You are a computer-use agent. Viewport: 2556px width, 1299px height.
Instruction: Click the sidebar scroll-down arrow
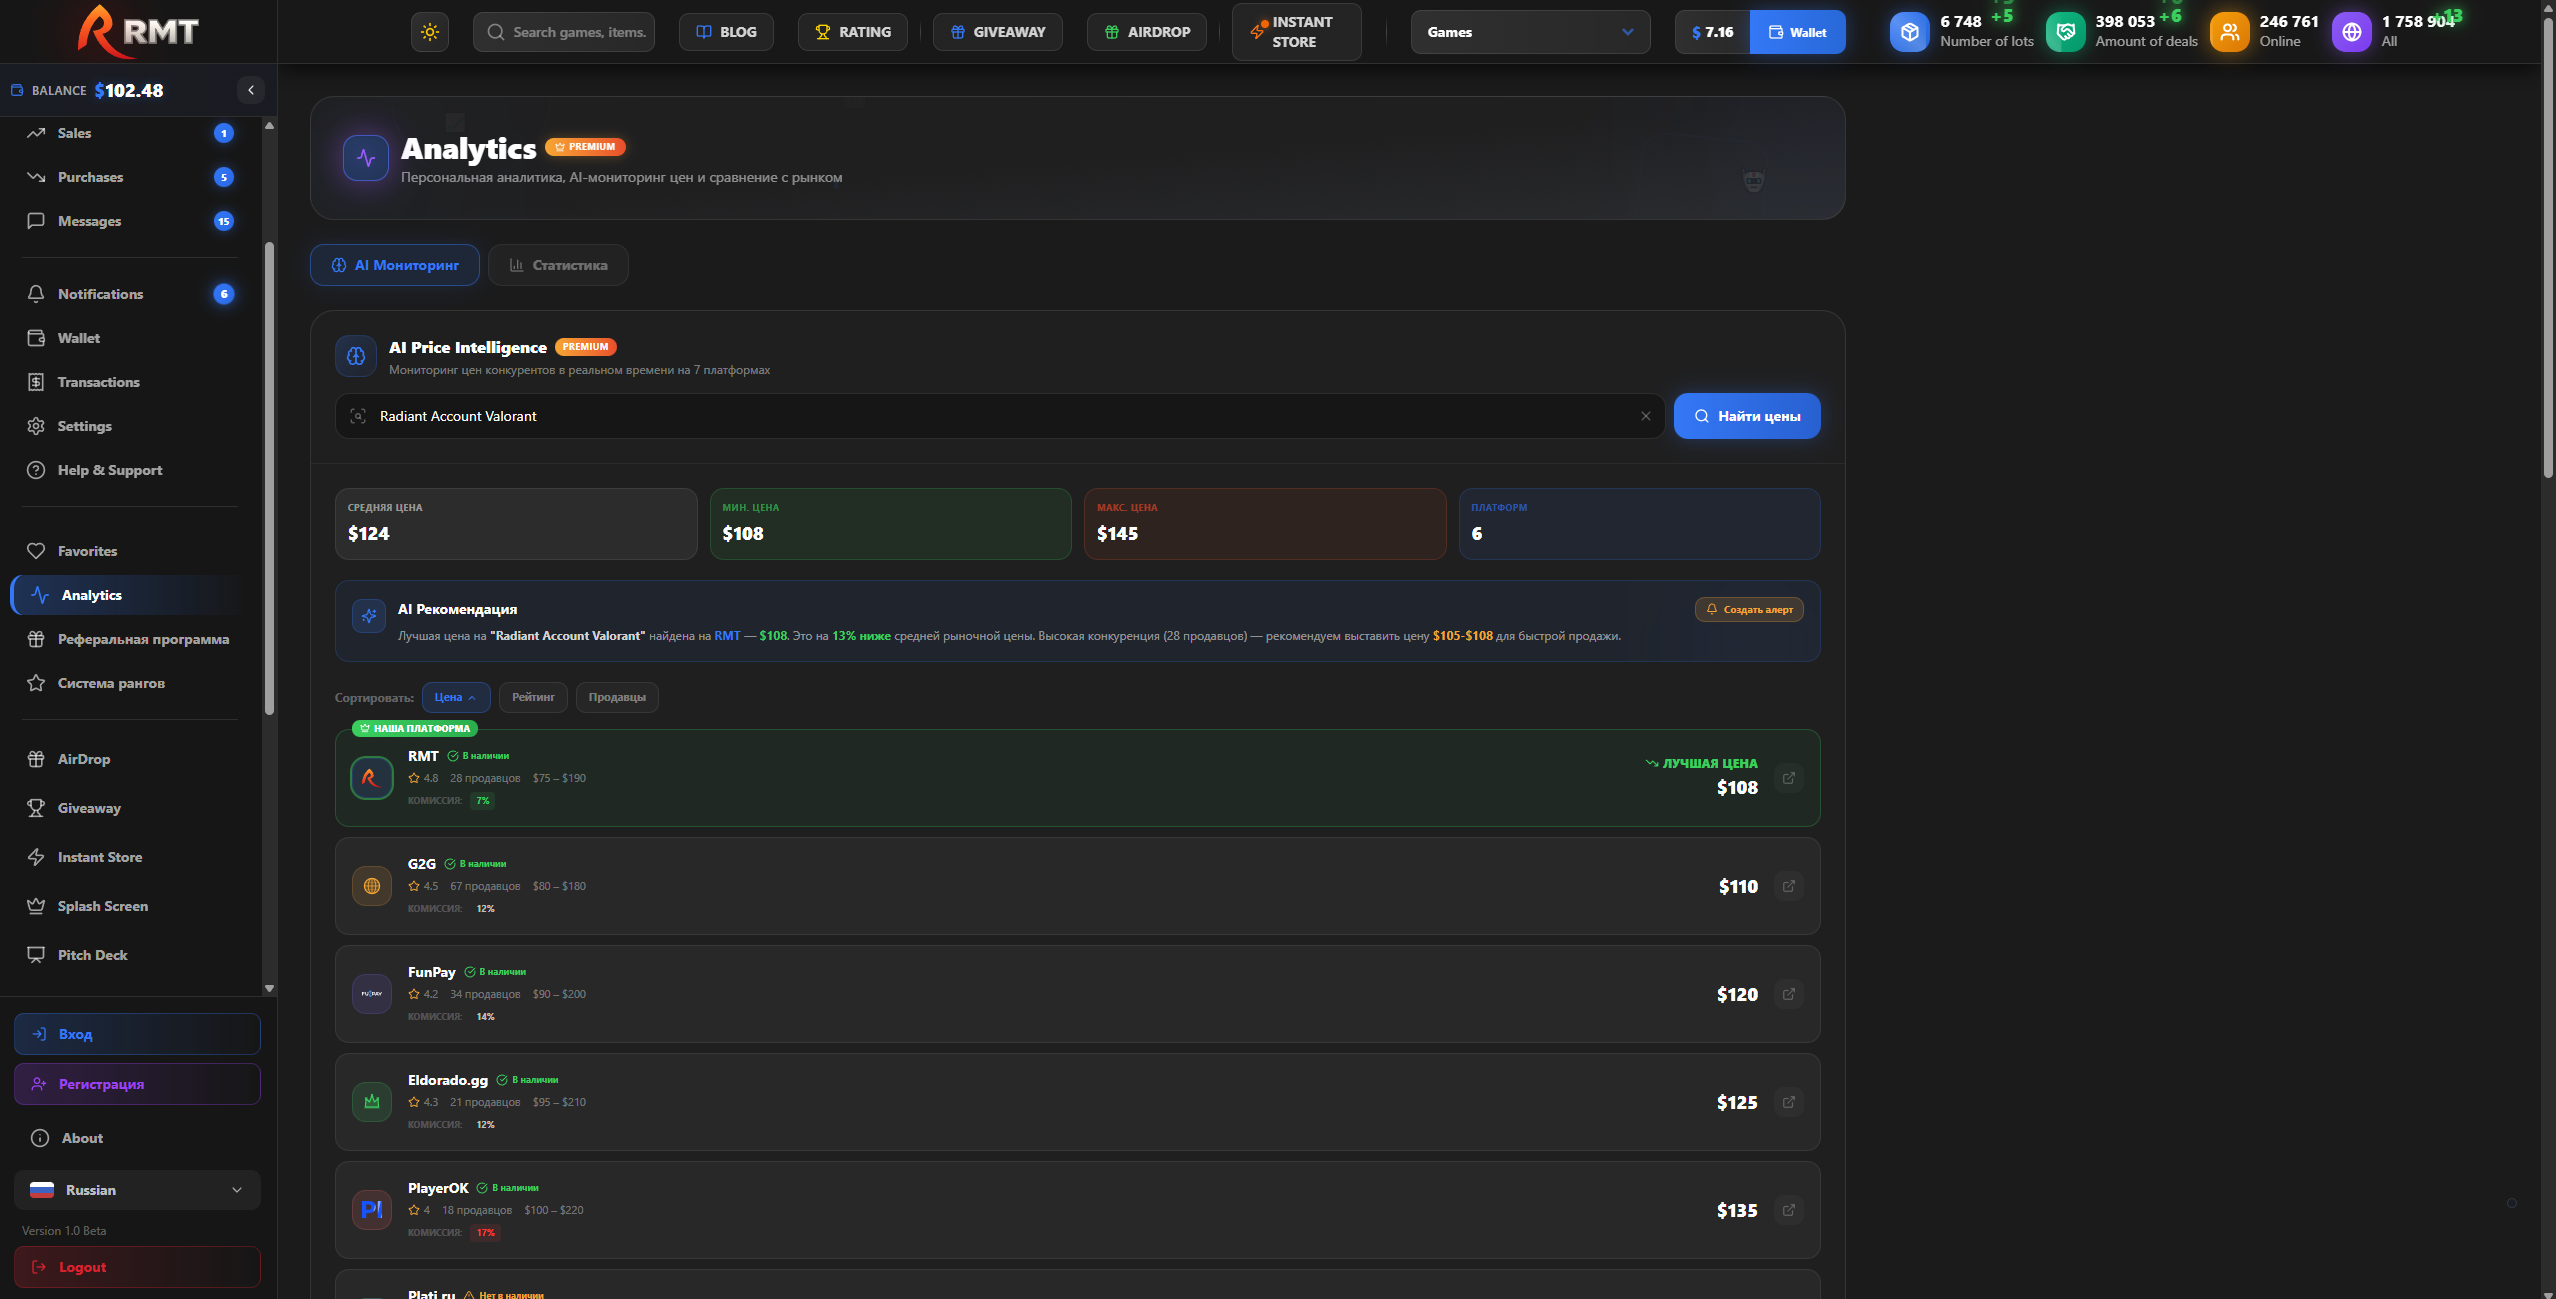pos(269,988)
